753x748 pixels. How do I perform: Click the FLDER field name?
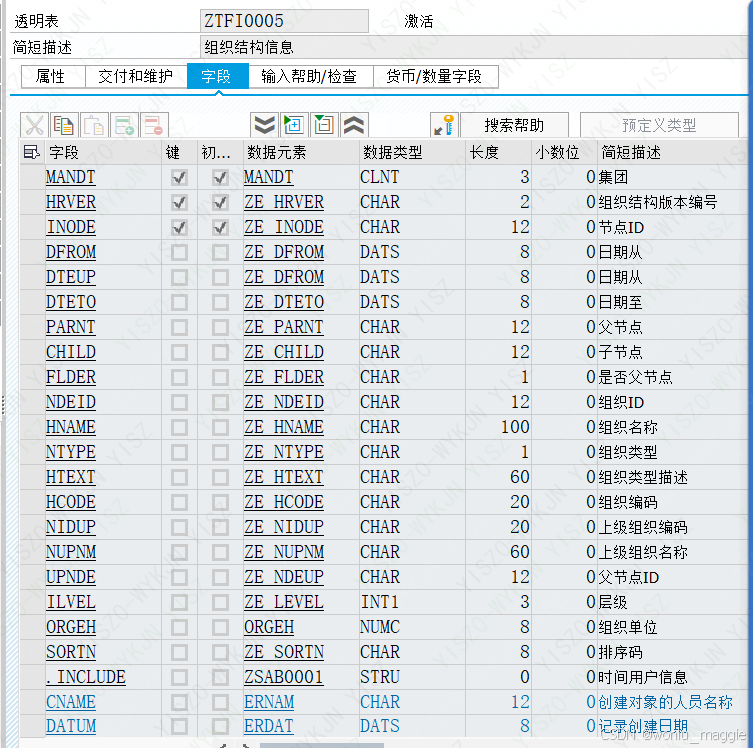pos(71,377)
